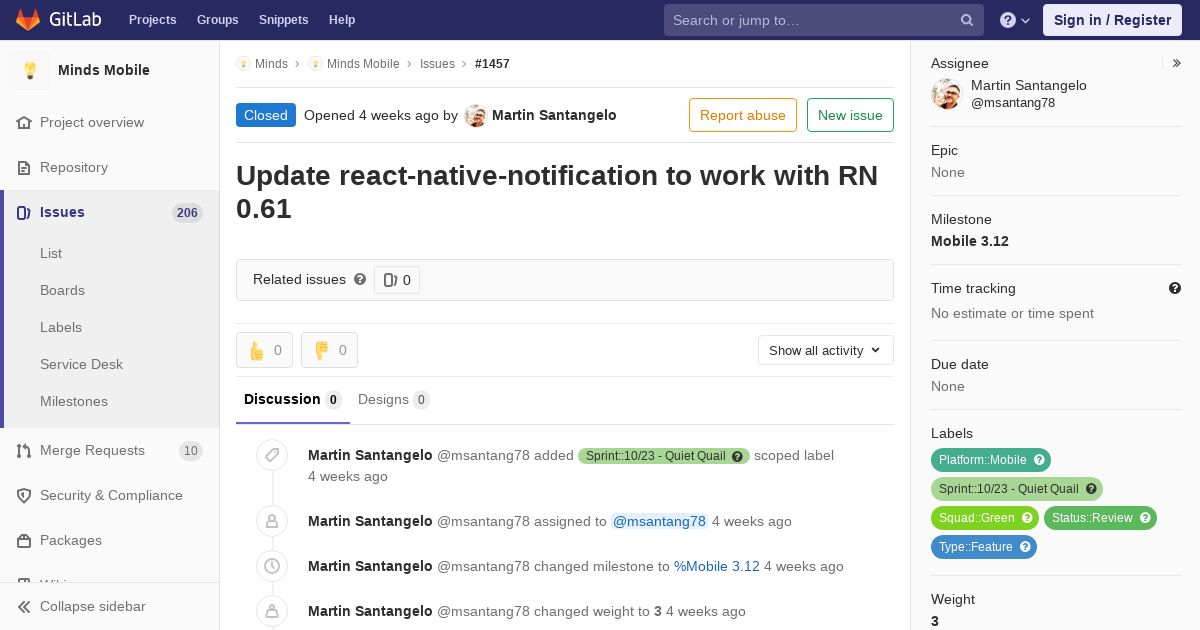This screenshot has height=630, width=1200.
Task: Click Status::Review label help icon
Action: [1145, 518]
